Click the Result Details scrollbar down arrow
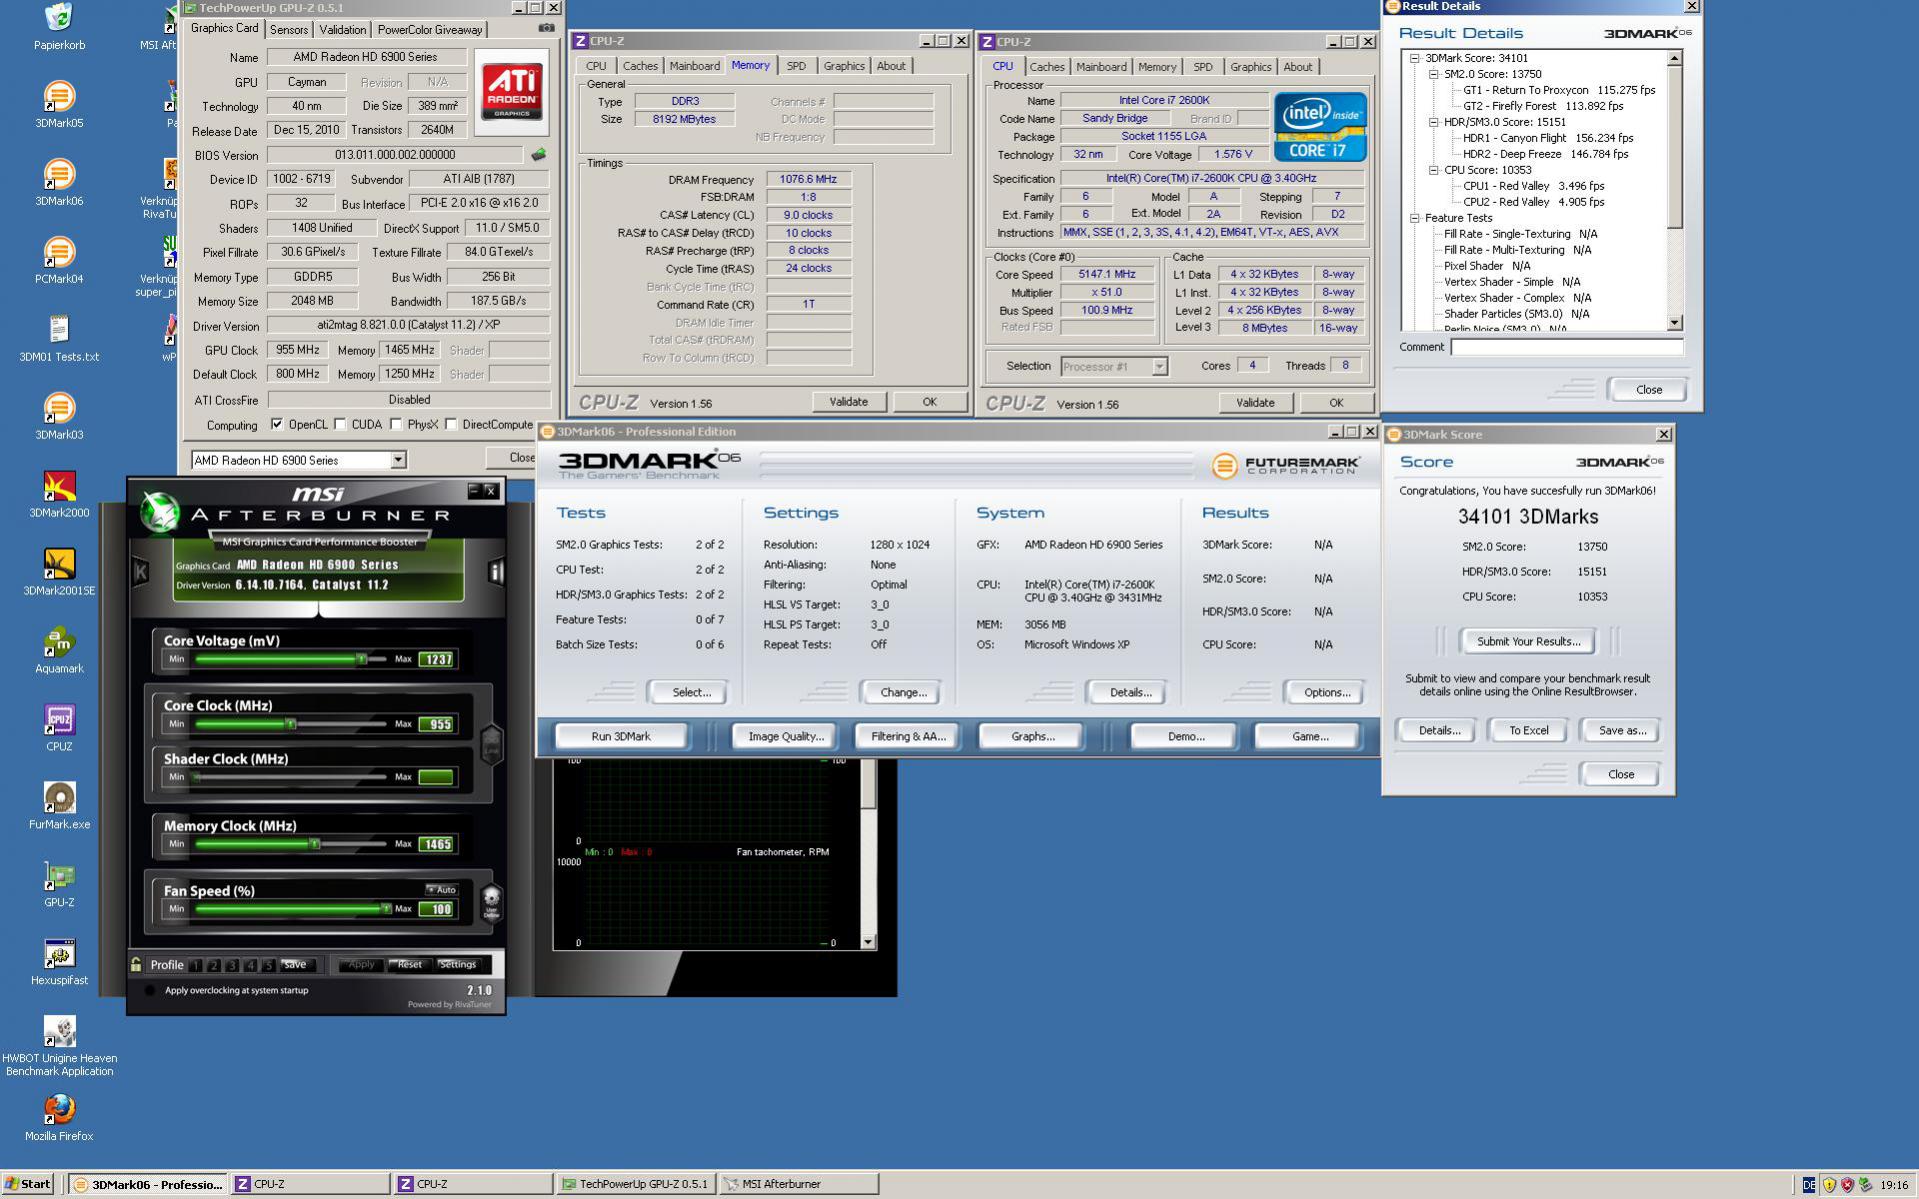 coord(1675,323)
